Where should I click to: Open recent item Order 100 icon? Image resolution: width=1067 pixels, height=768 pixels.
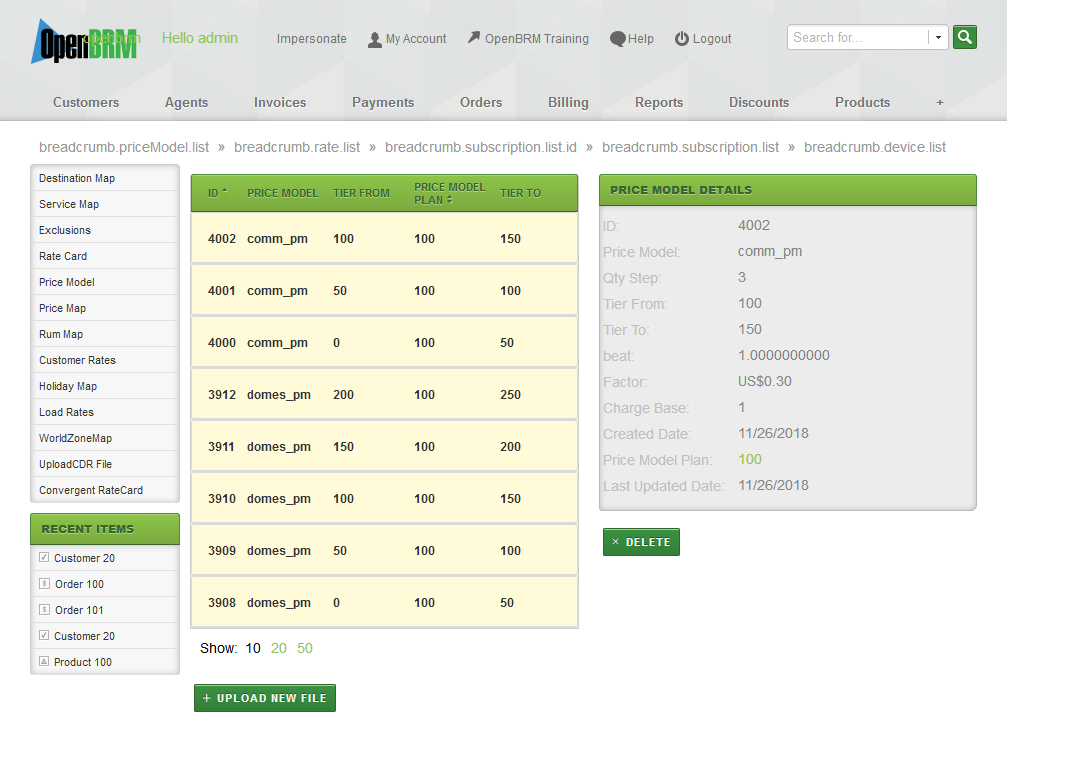coord(44,583)
